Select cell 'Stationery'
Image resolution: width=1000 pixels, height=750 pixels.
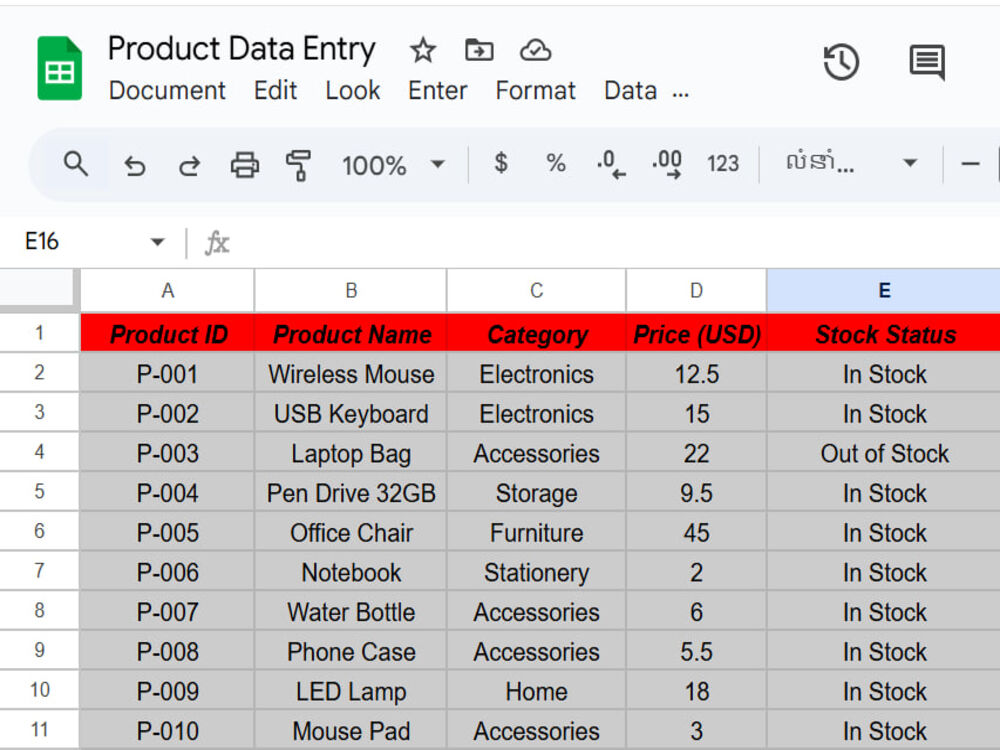536,571
